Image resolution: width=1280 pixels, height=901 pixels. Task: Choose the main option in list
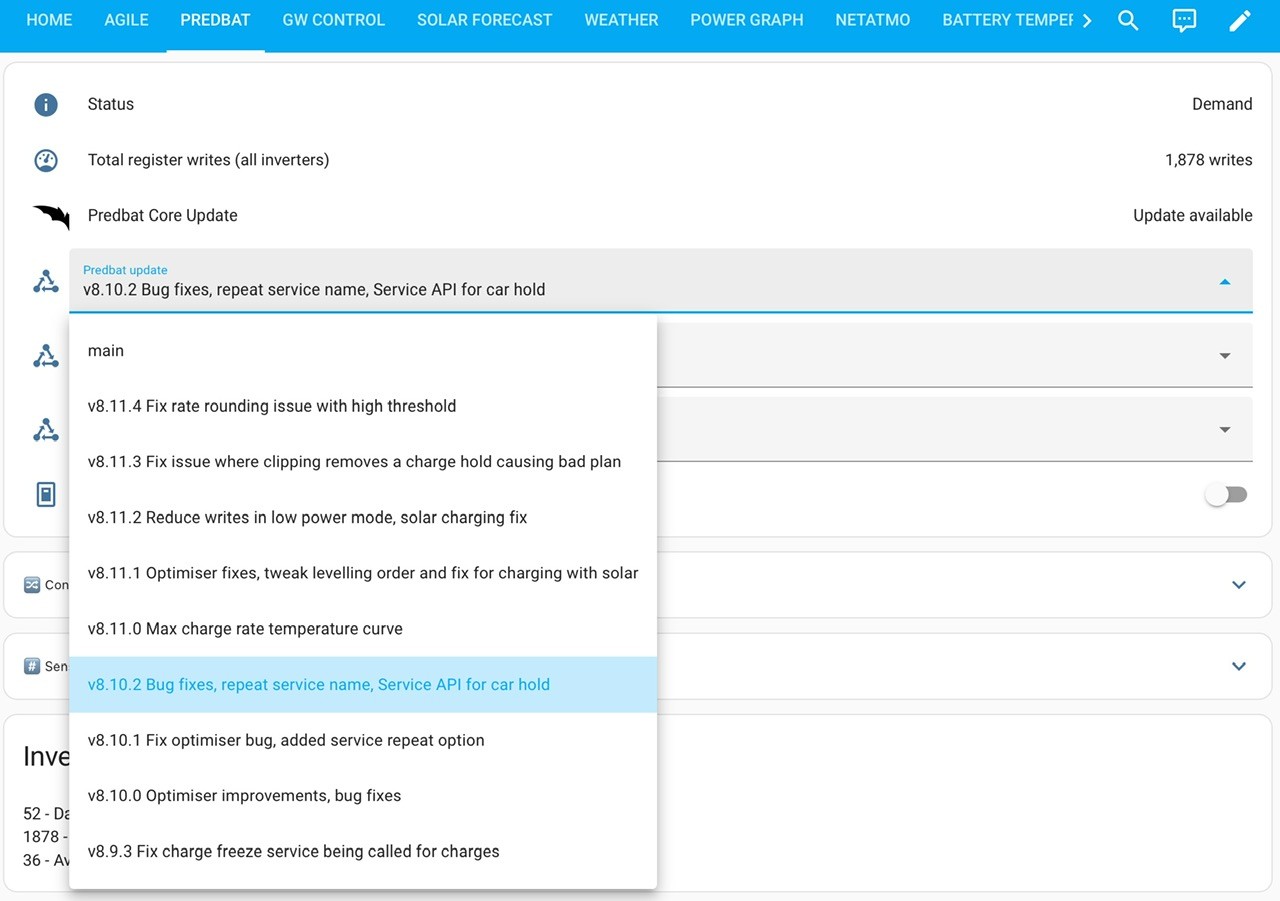[x=363, y=351]
